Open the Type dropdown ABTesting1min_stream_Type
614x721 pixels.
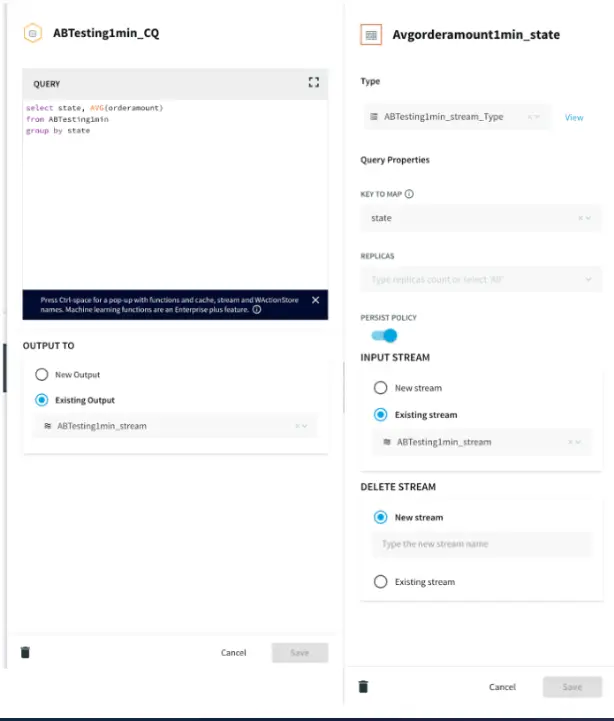point(456,117)
